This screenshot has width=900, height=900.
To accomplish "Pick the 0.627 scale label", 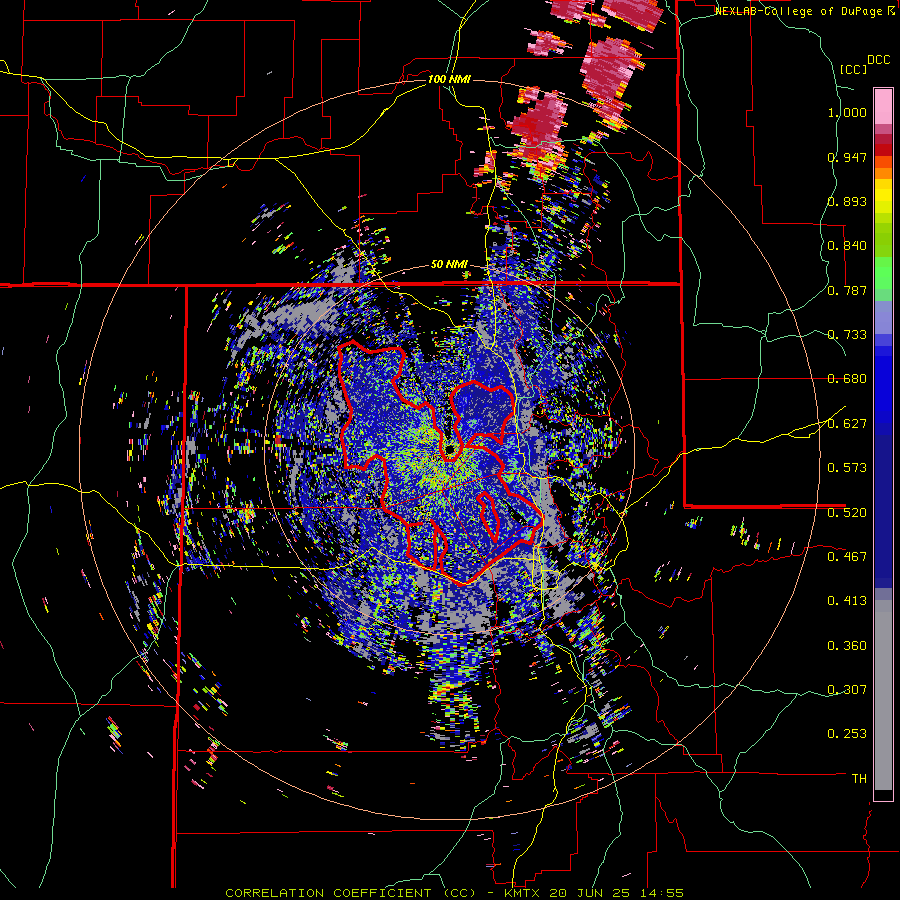I will point(847,424).
